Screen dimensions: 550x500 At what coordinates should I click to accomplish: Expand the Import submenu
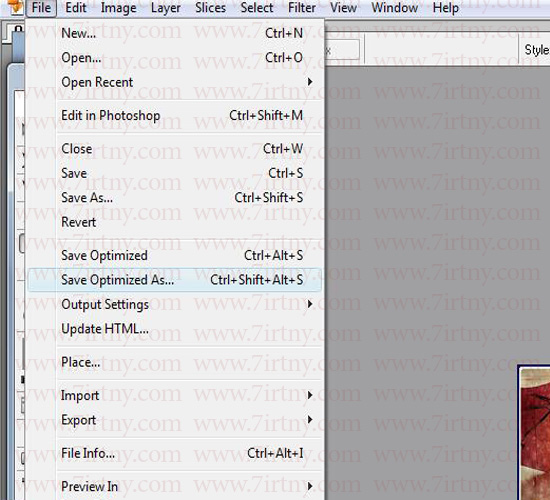click(x=175, y=395)
